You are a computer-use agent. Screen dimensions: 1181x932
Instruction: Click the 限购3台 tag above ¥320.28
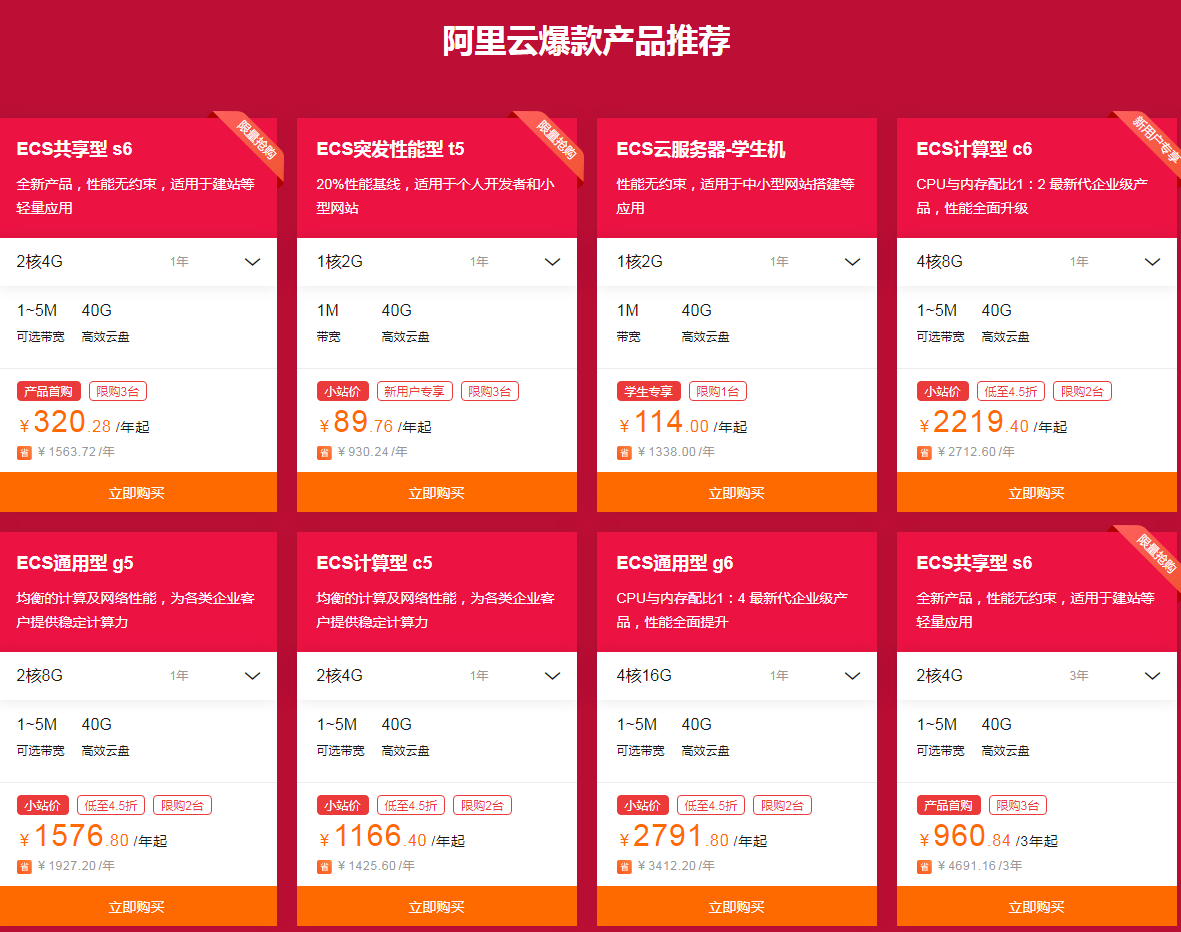117,392
